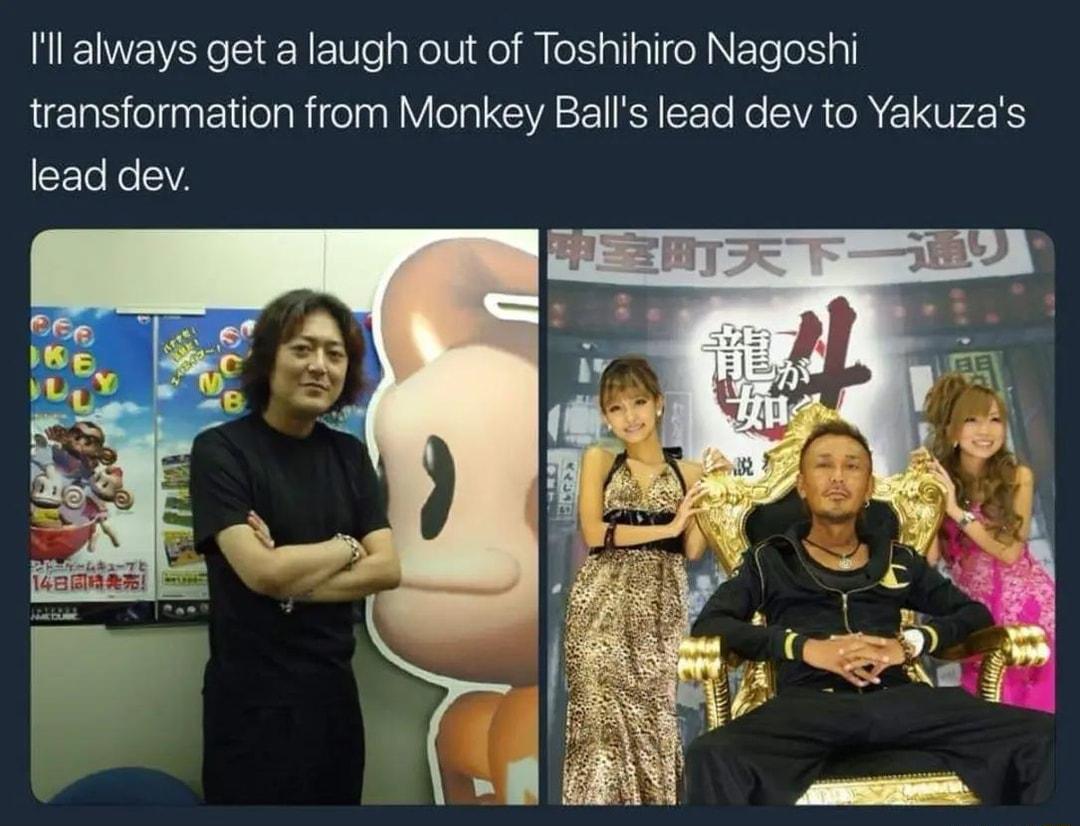Click the man in the black t-shirt
1080x826 pixels.
pos(293,544)
